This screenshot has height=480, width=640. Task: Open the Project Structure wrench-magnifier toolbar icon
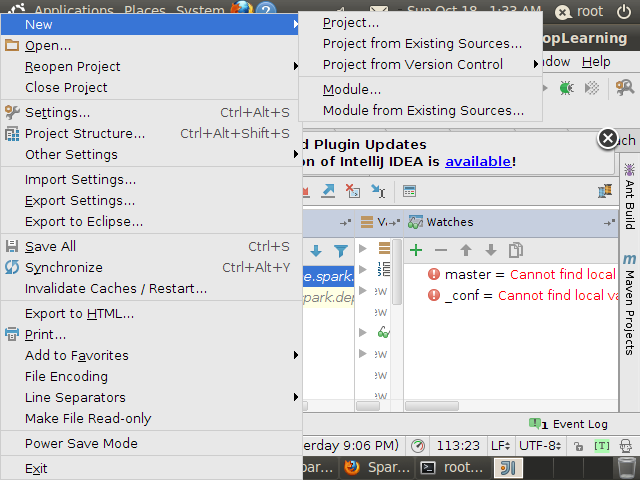pos(624,88)
